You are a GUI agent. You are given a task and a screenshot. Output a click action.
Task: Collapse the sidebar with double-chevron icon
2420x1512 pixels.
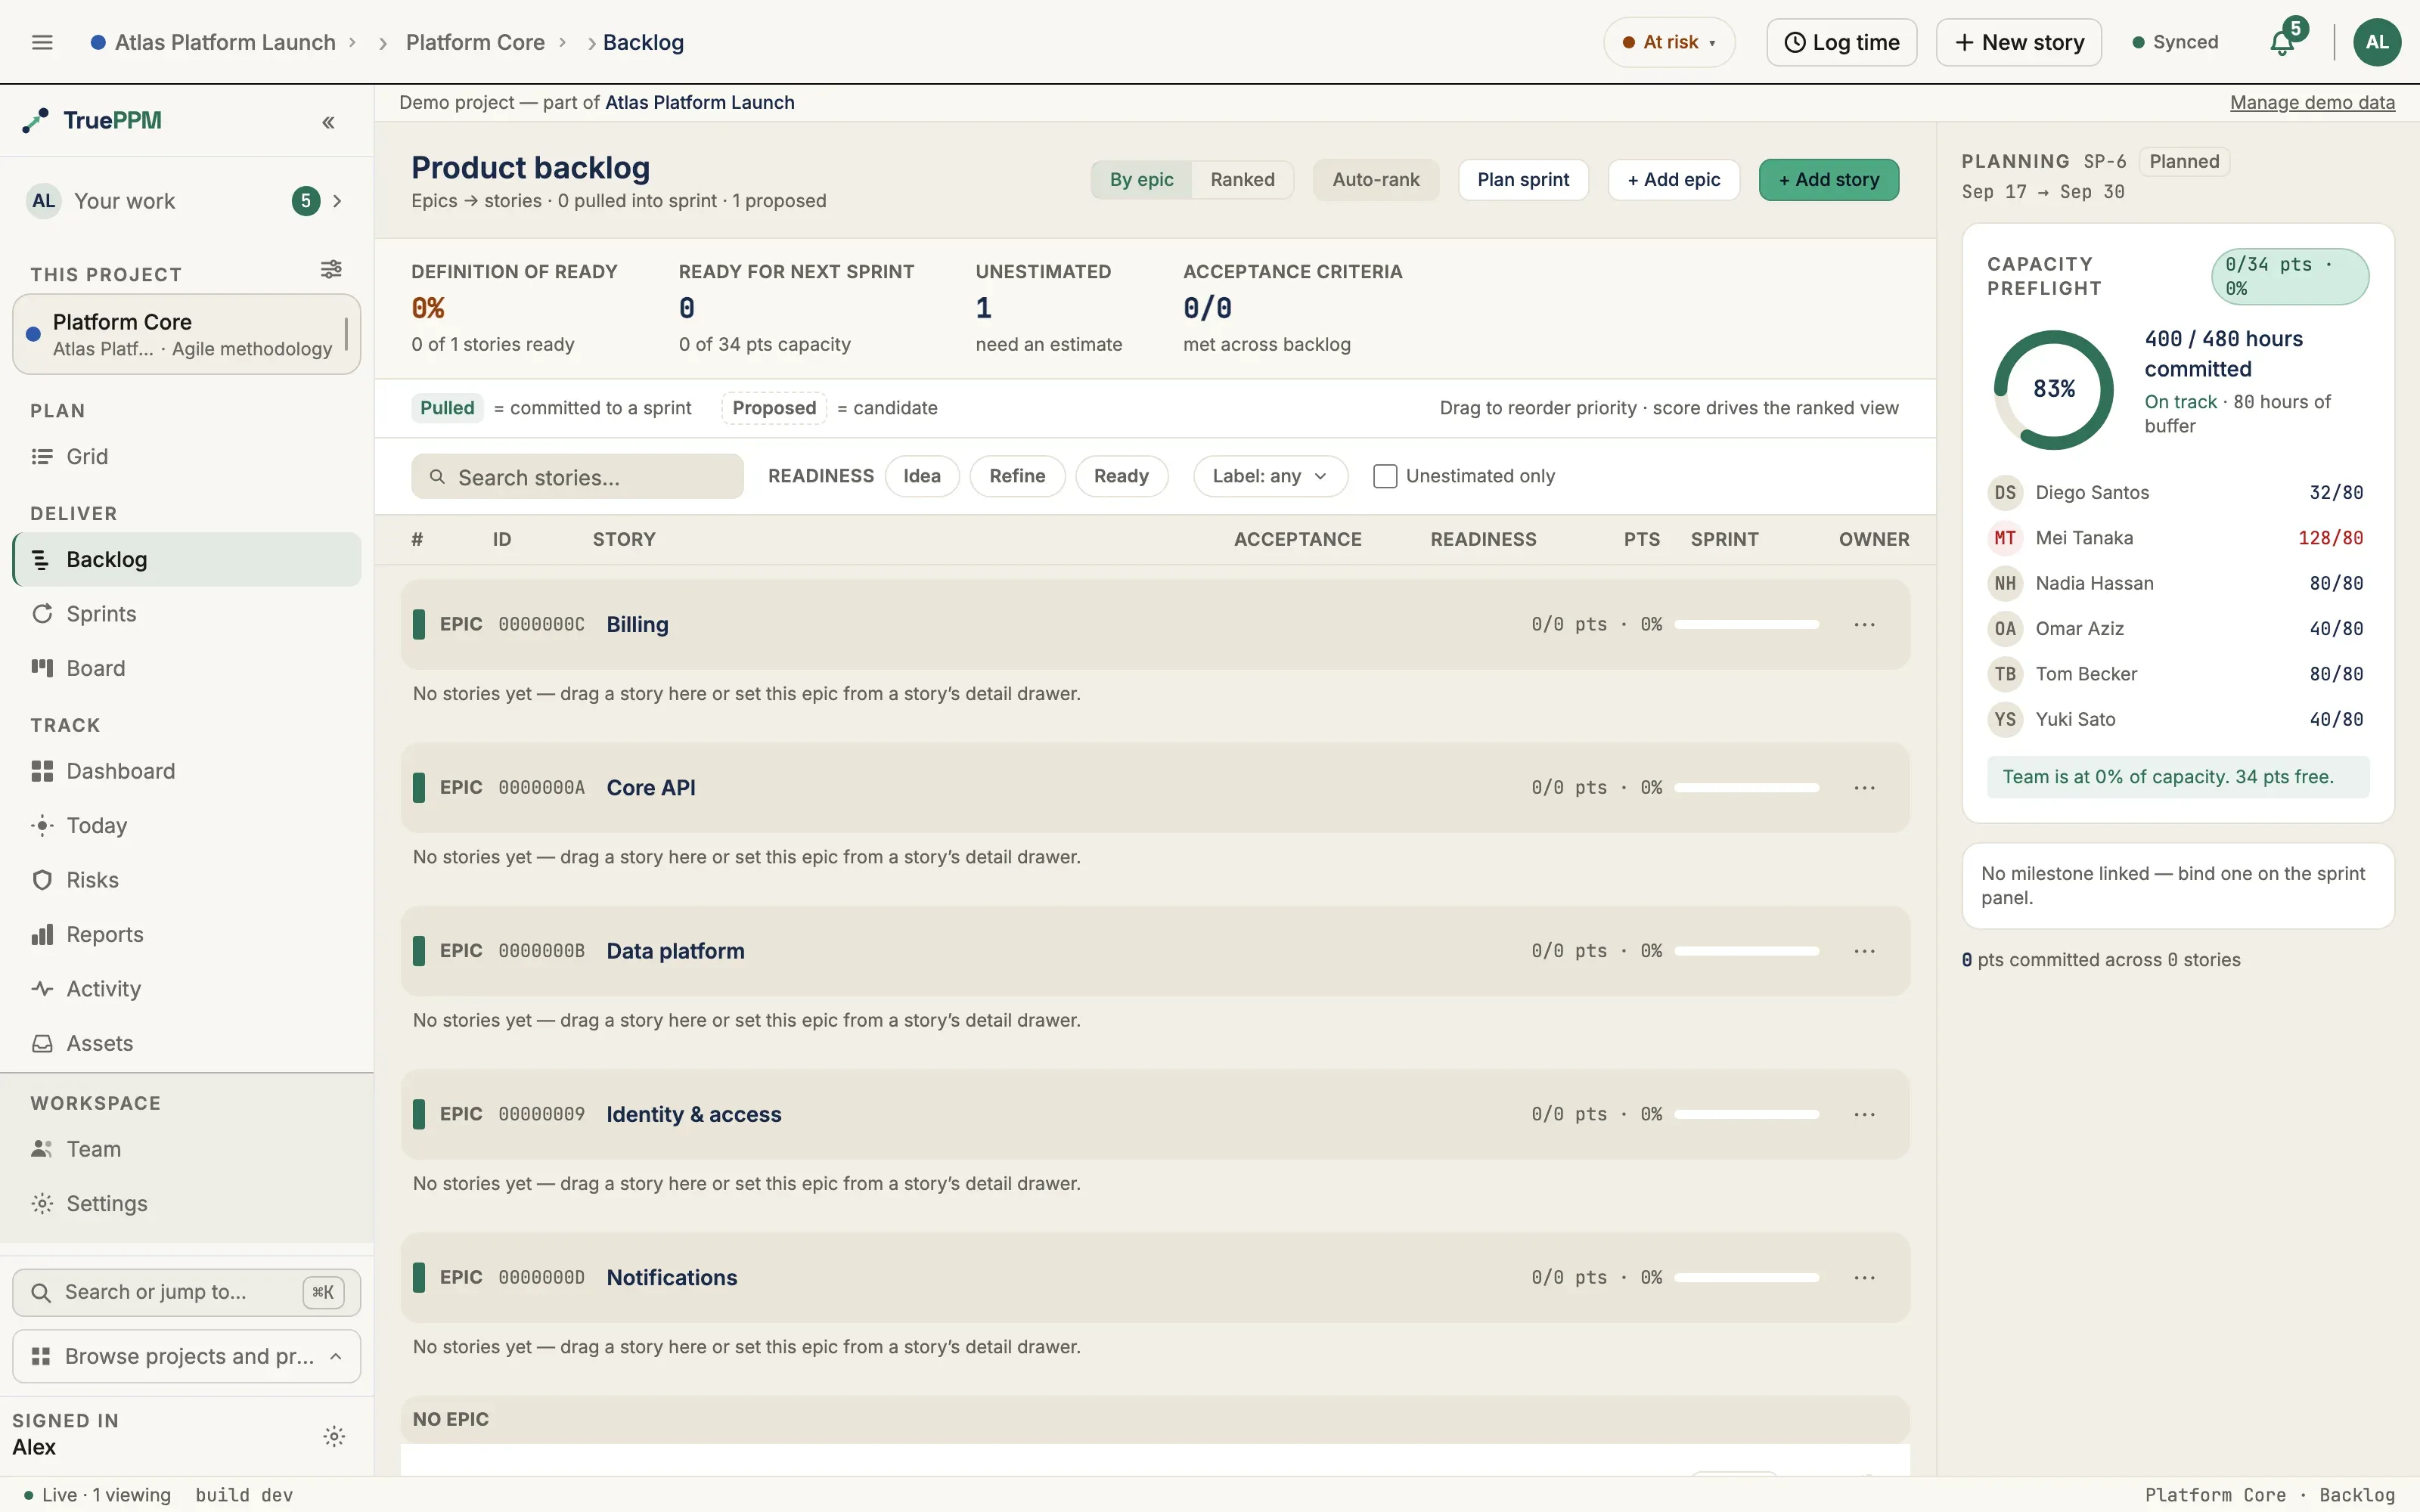328,122
